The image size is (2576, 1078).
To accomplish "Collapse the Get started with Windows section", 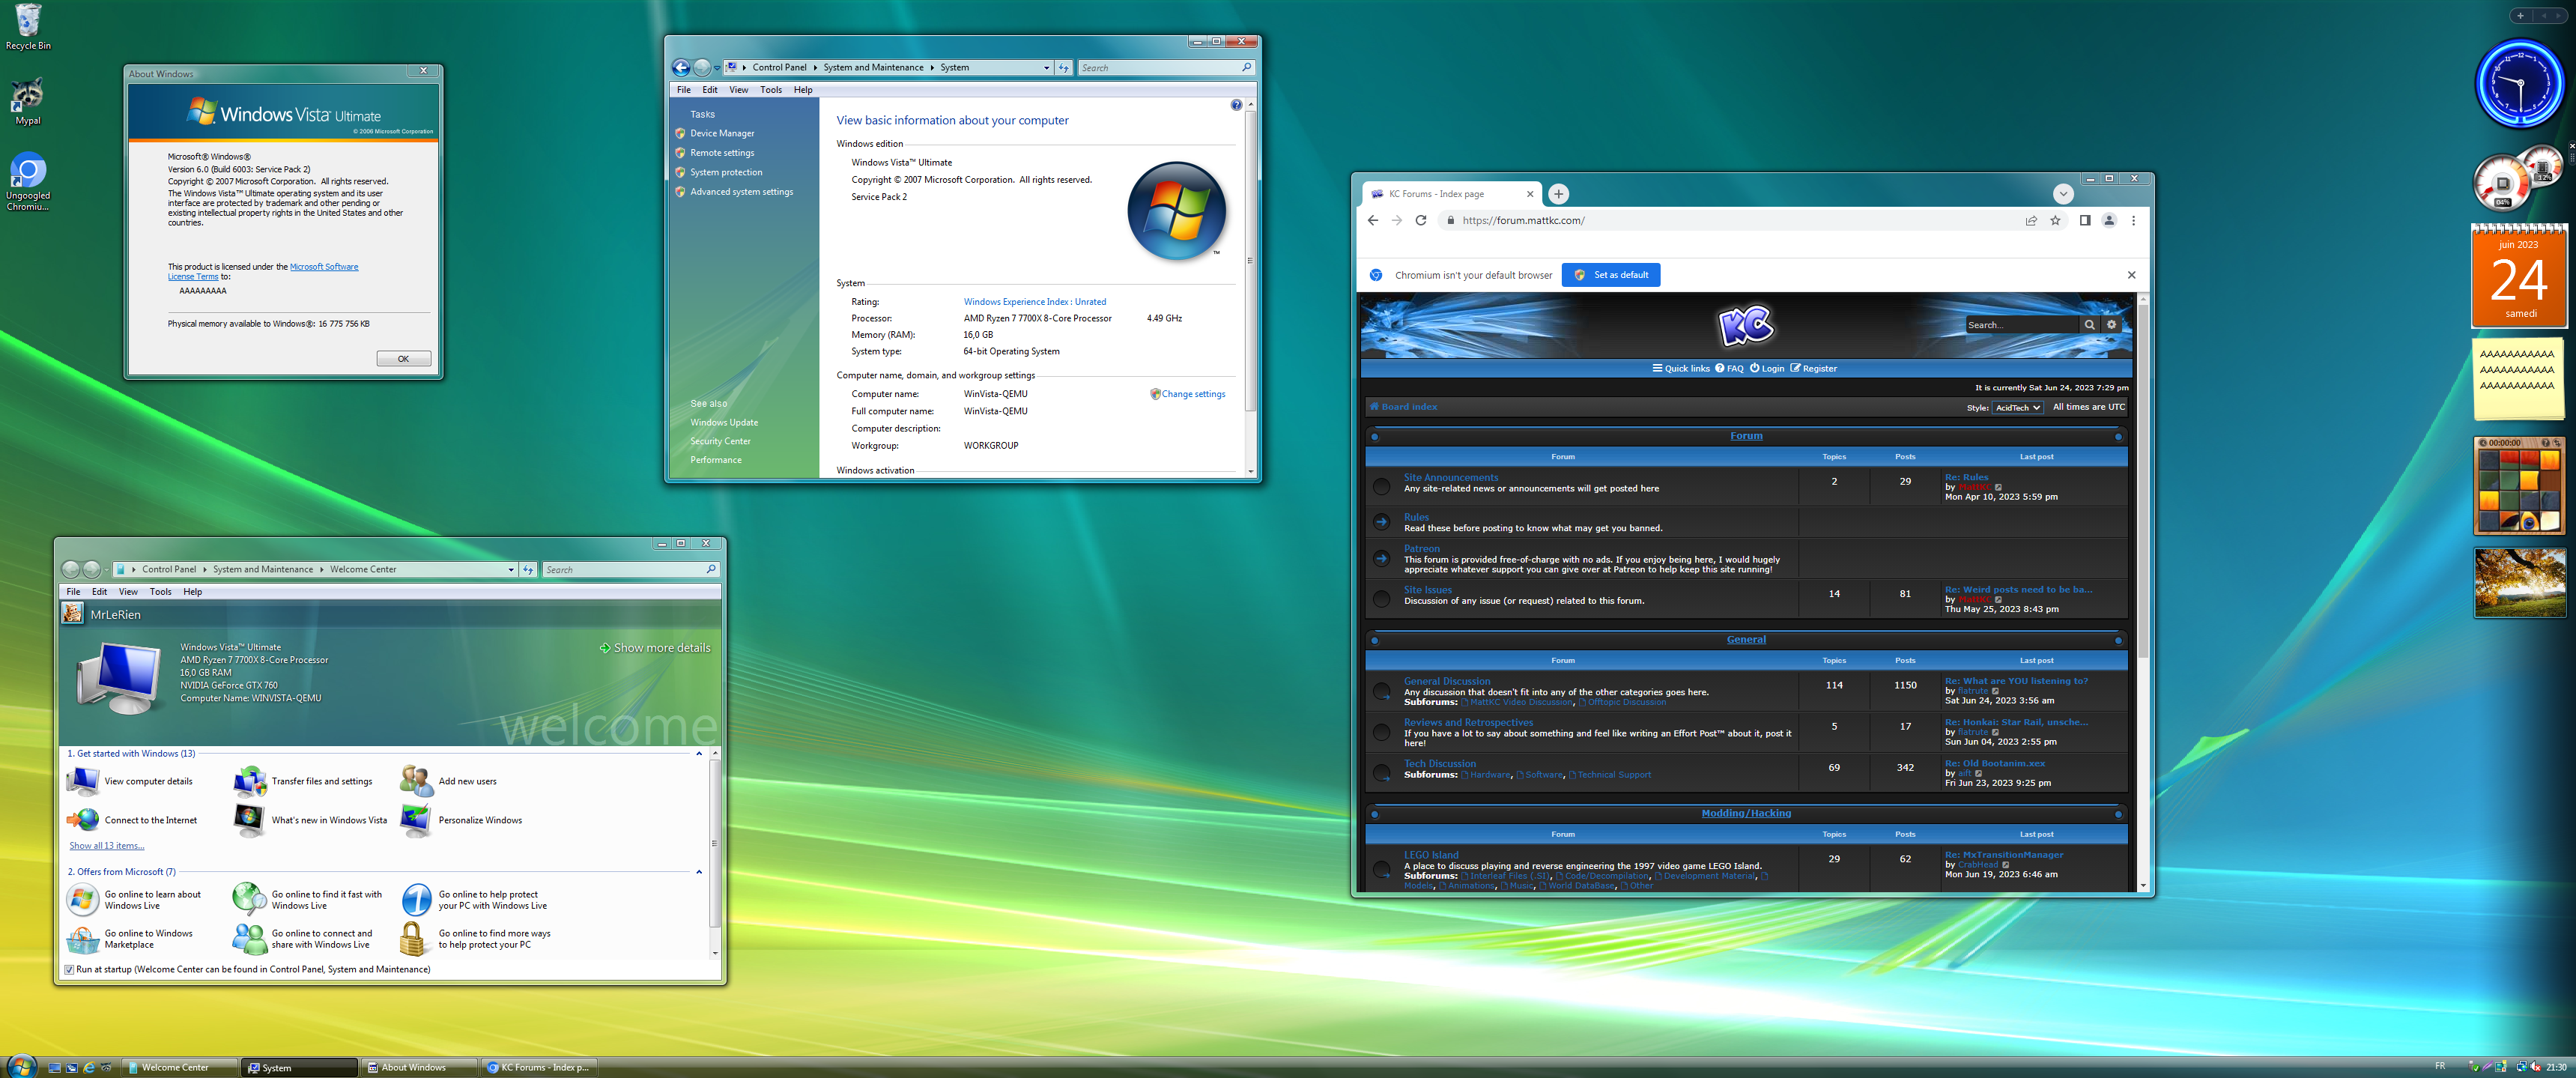I will [x=699, y=754].
